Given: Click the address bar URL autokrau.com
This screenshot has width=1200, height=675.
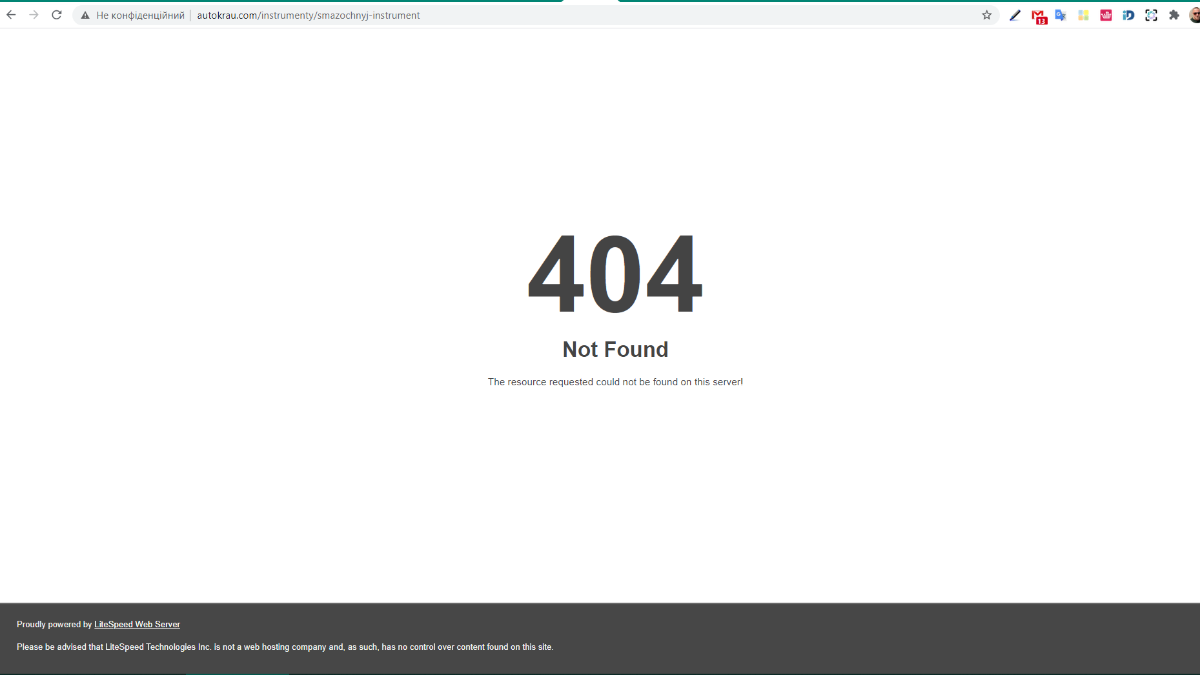Looking at the screenshot, I should pyautogui.click(x=308, y=15).
